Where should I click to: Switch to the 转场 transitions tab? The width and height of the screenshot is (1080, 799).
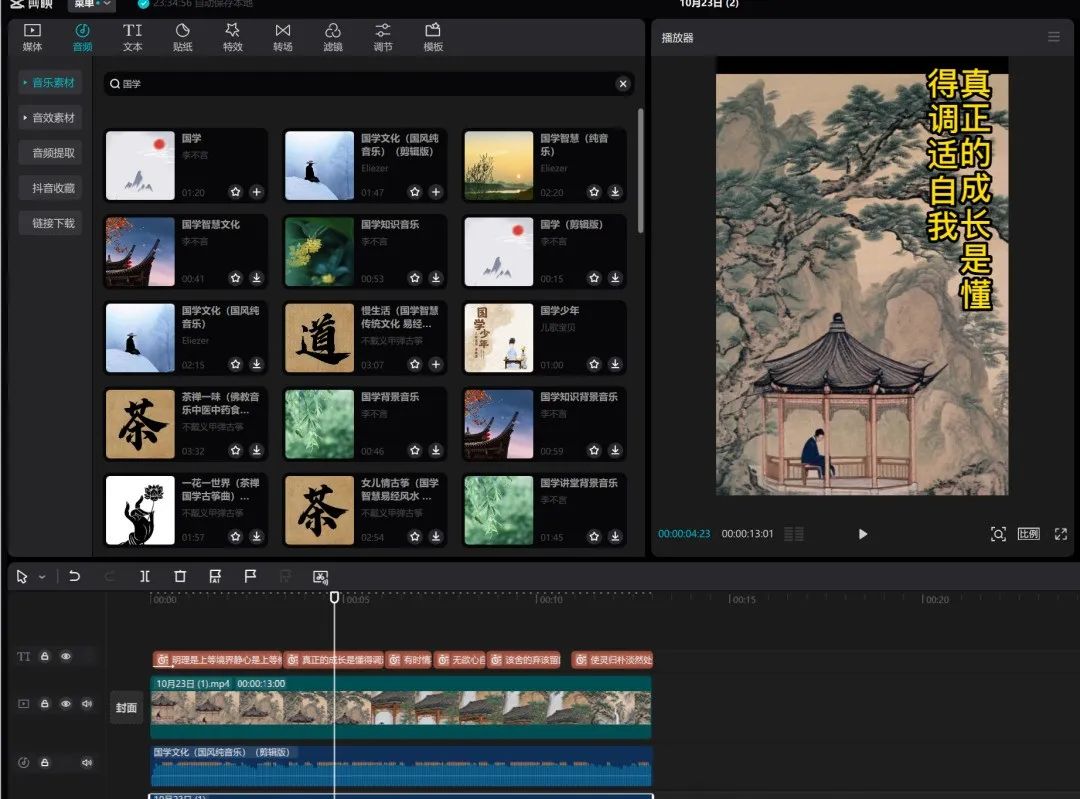pos(282,37)
